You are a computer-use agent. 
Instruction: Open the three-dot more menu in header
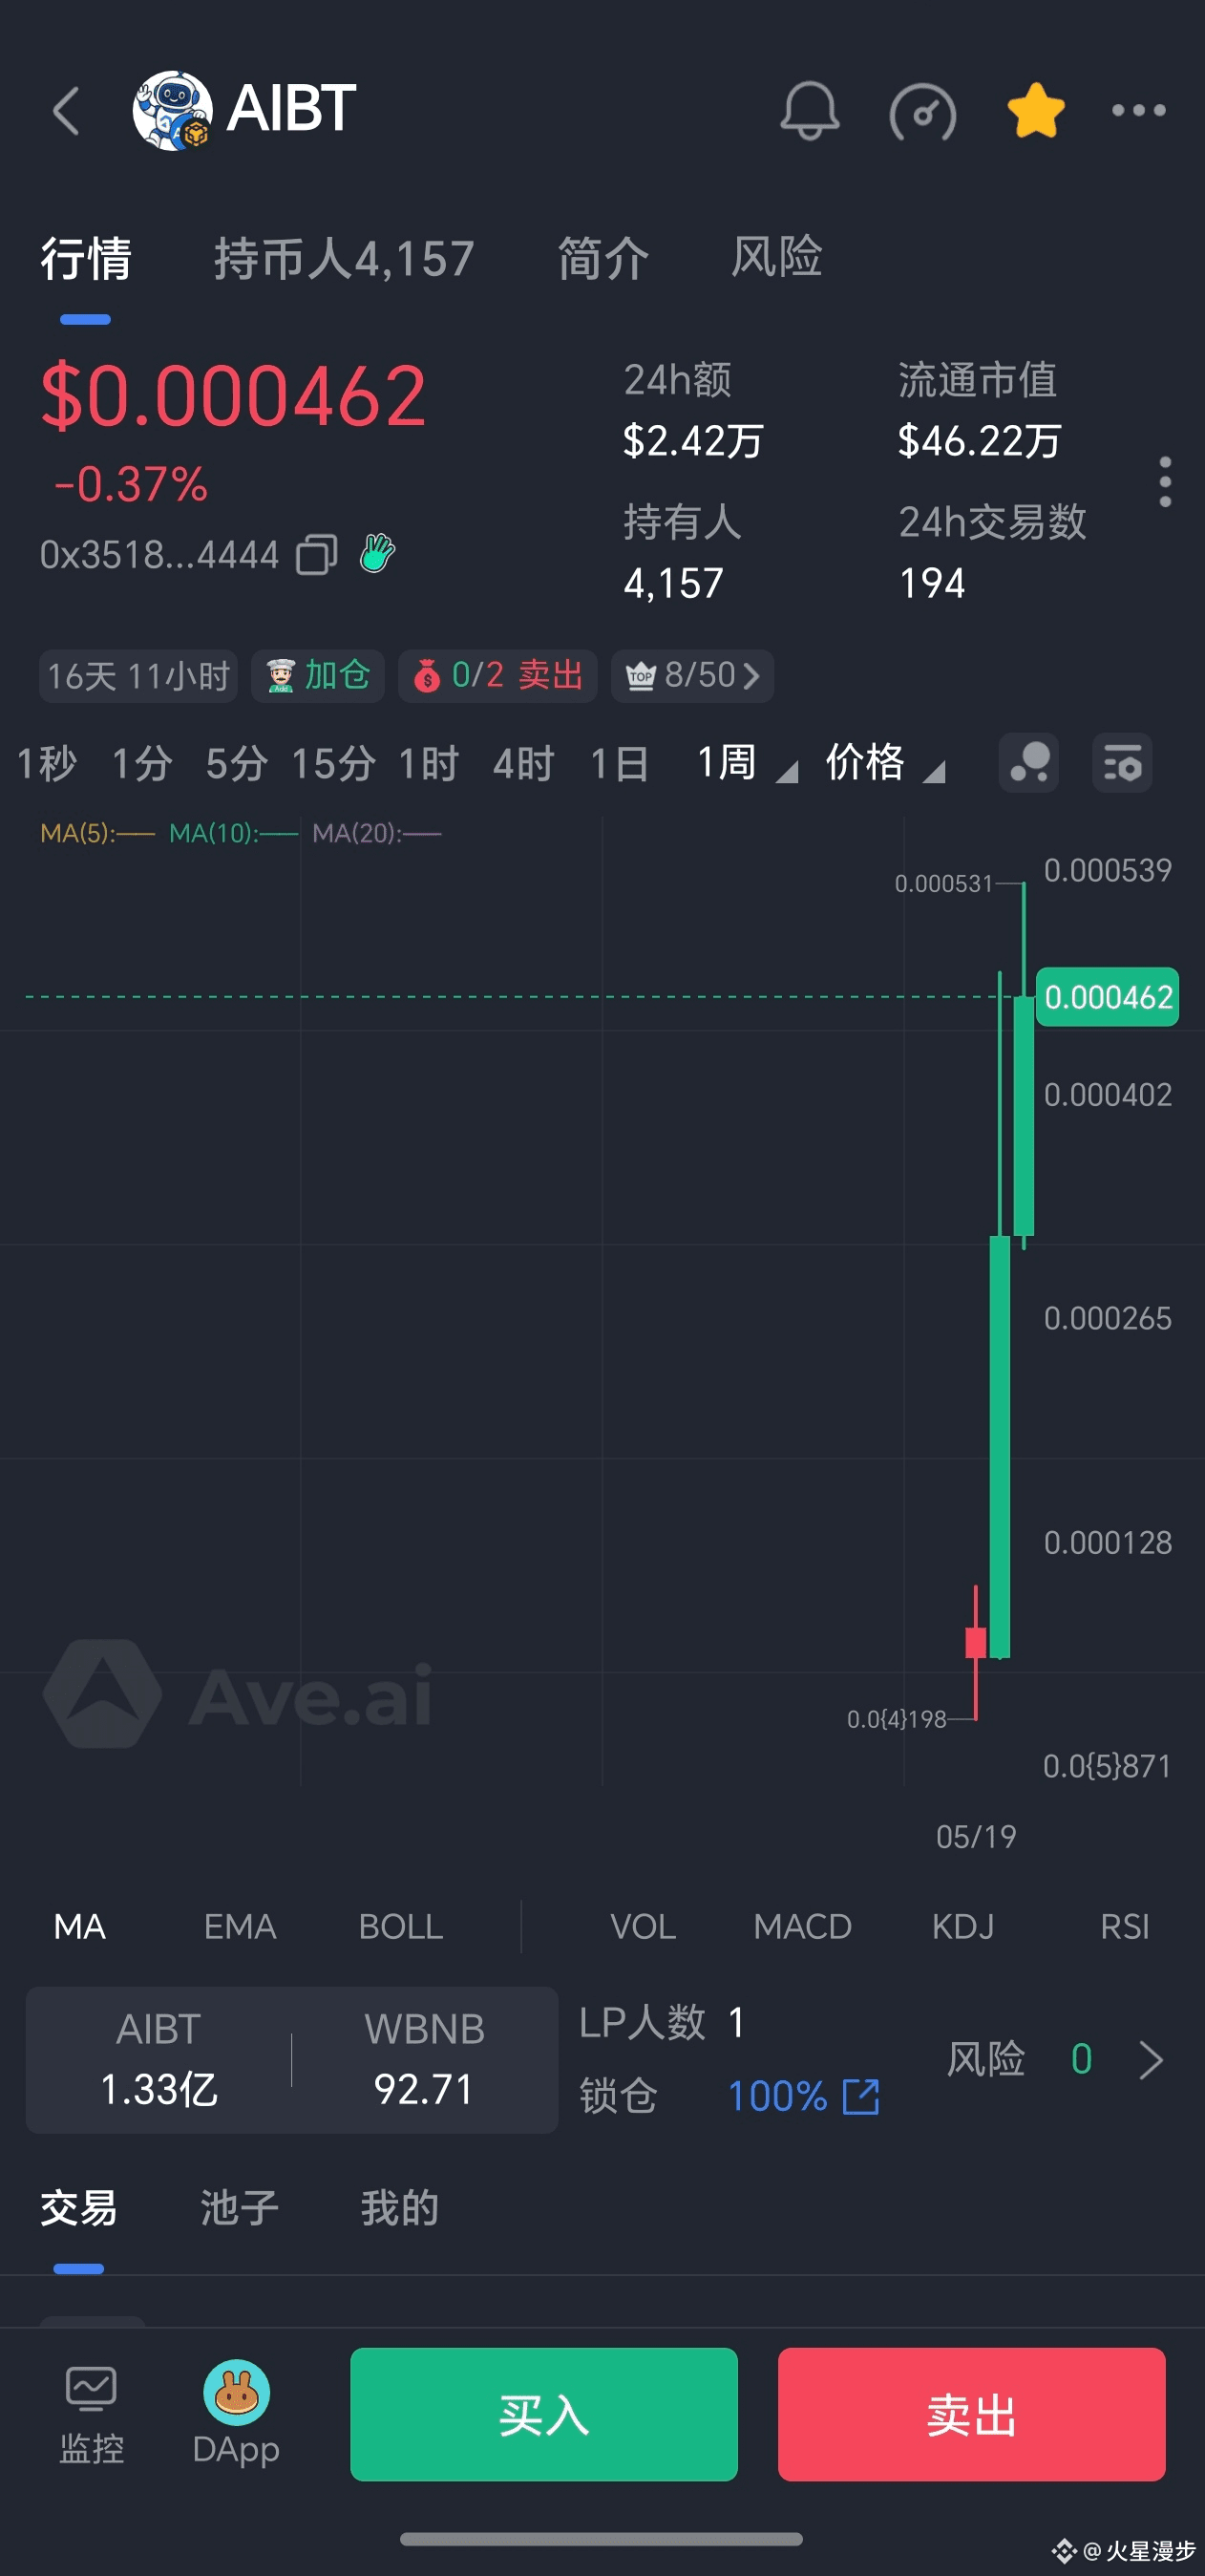coord(1139,110)
